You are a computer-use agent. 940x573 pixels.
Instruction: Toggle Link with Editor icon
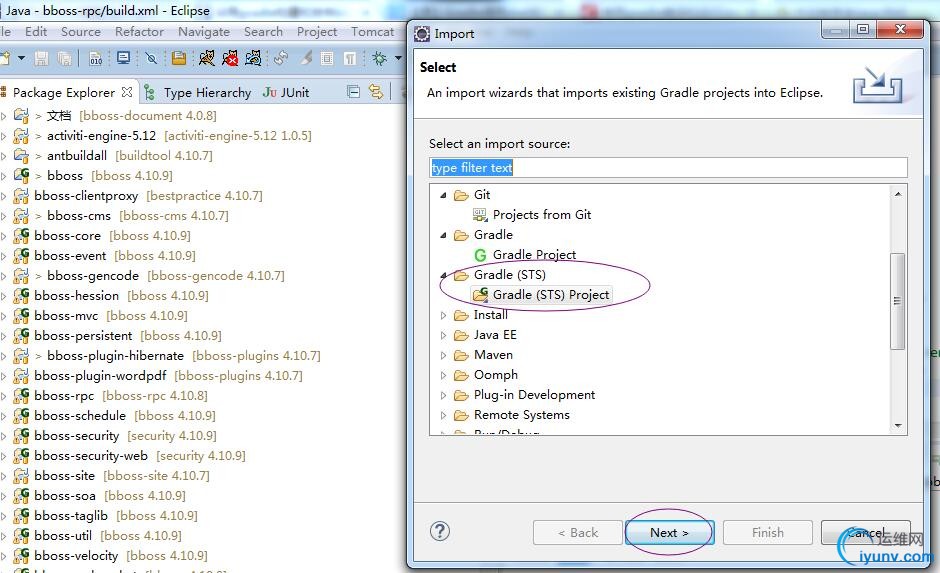[376, 92]
